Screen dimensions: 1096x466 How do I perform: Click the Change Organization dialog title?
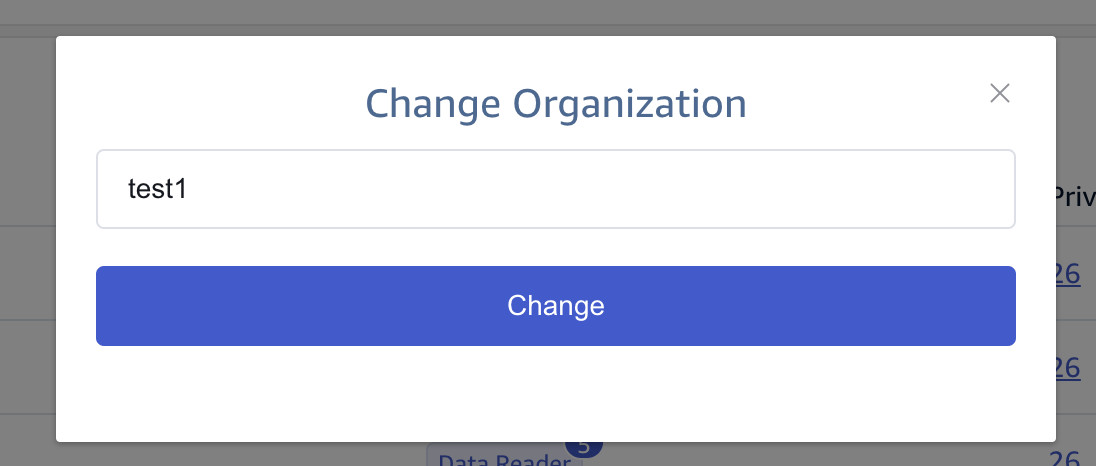point(555,104)
